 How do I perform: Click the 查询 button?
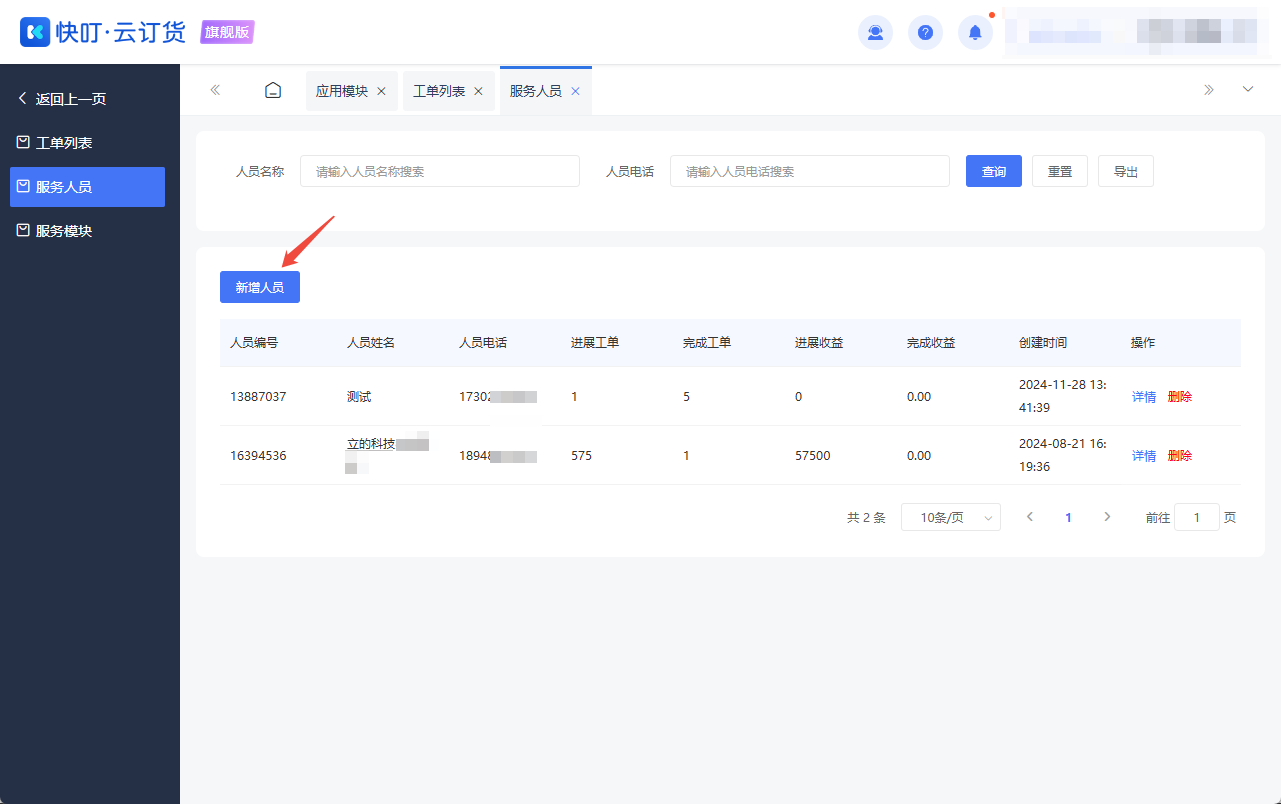coord(994,171)
